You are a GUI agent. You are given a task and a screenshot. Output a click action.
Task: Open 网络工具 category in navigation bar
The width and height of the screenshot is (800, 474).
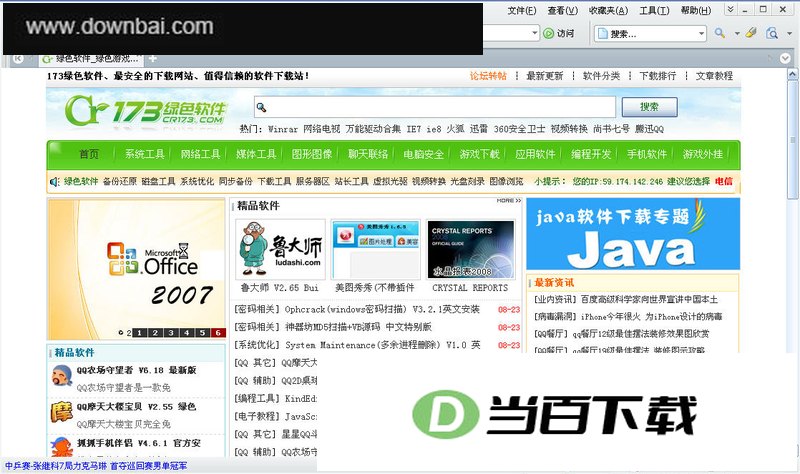tap(200, 154)
